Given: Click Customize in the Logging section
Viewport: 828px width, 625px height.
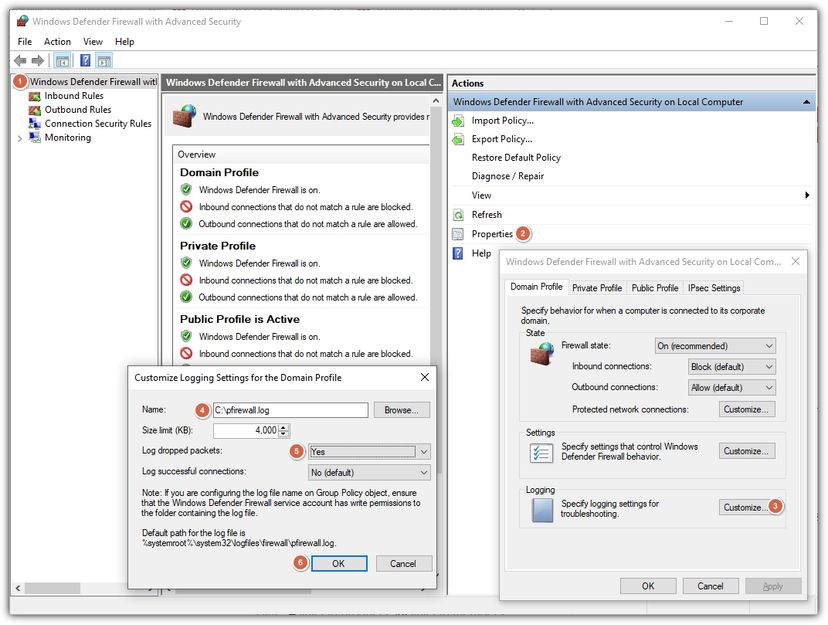Looking at the screenshot, I should pyautogui.click(x=747, y=507).
